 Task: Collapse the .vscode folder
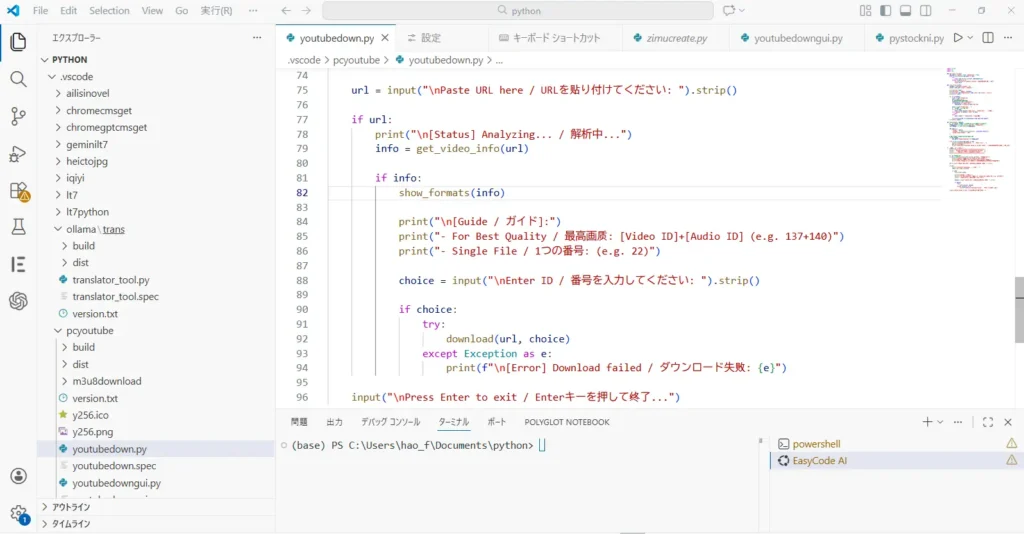(x=156, y=76)
